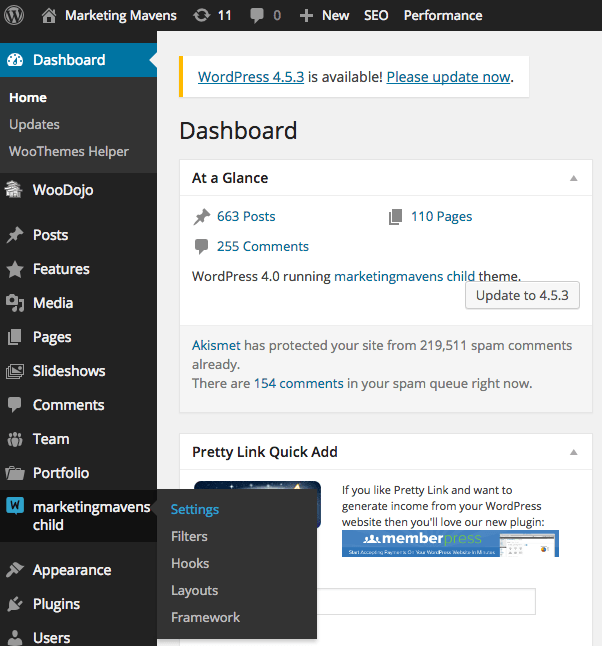Click the Portfolio folder icon
The image size is (602, 646).
15,473
